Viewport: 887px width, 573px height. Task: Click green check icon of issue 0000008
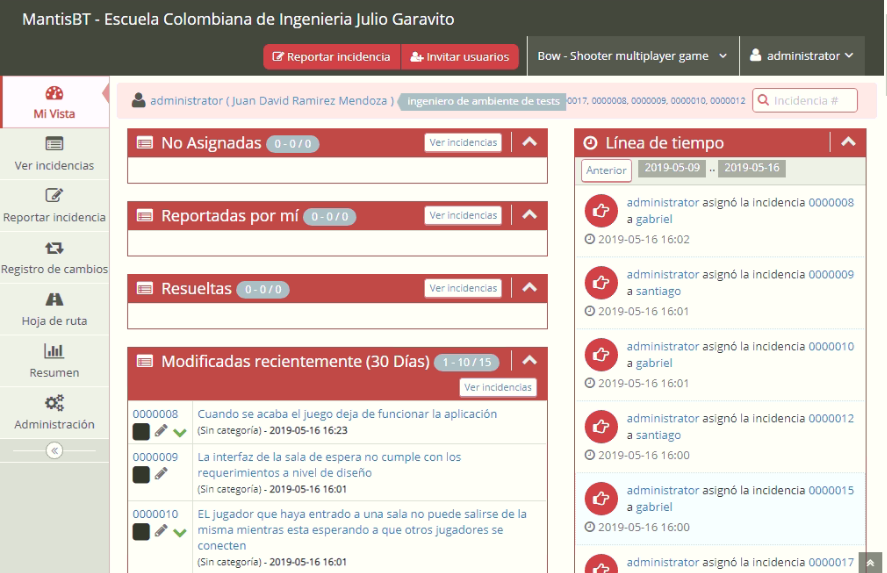point(180,433)
